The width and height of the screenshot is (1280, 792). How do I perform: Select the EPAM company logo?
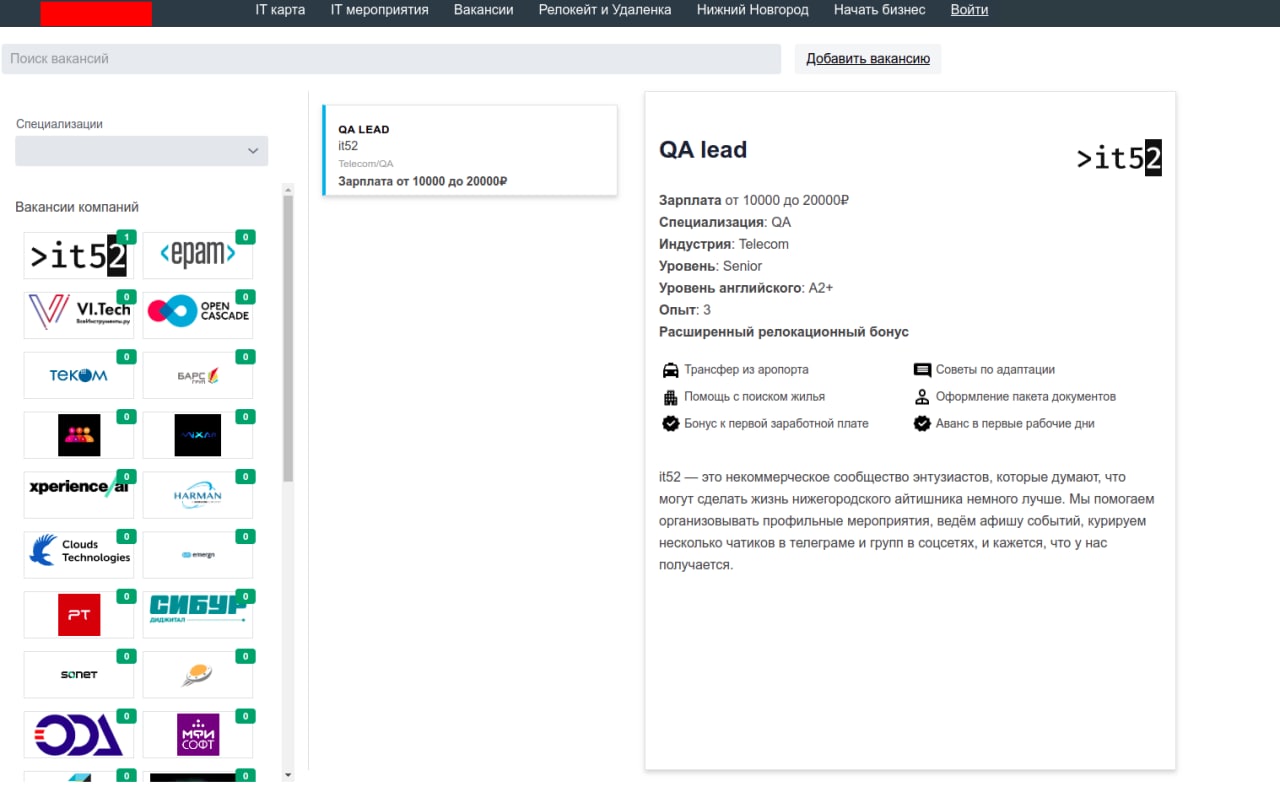click(x=198, y=256)
